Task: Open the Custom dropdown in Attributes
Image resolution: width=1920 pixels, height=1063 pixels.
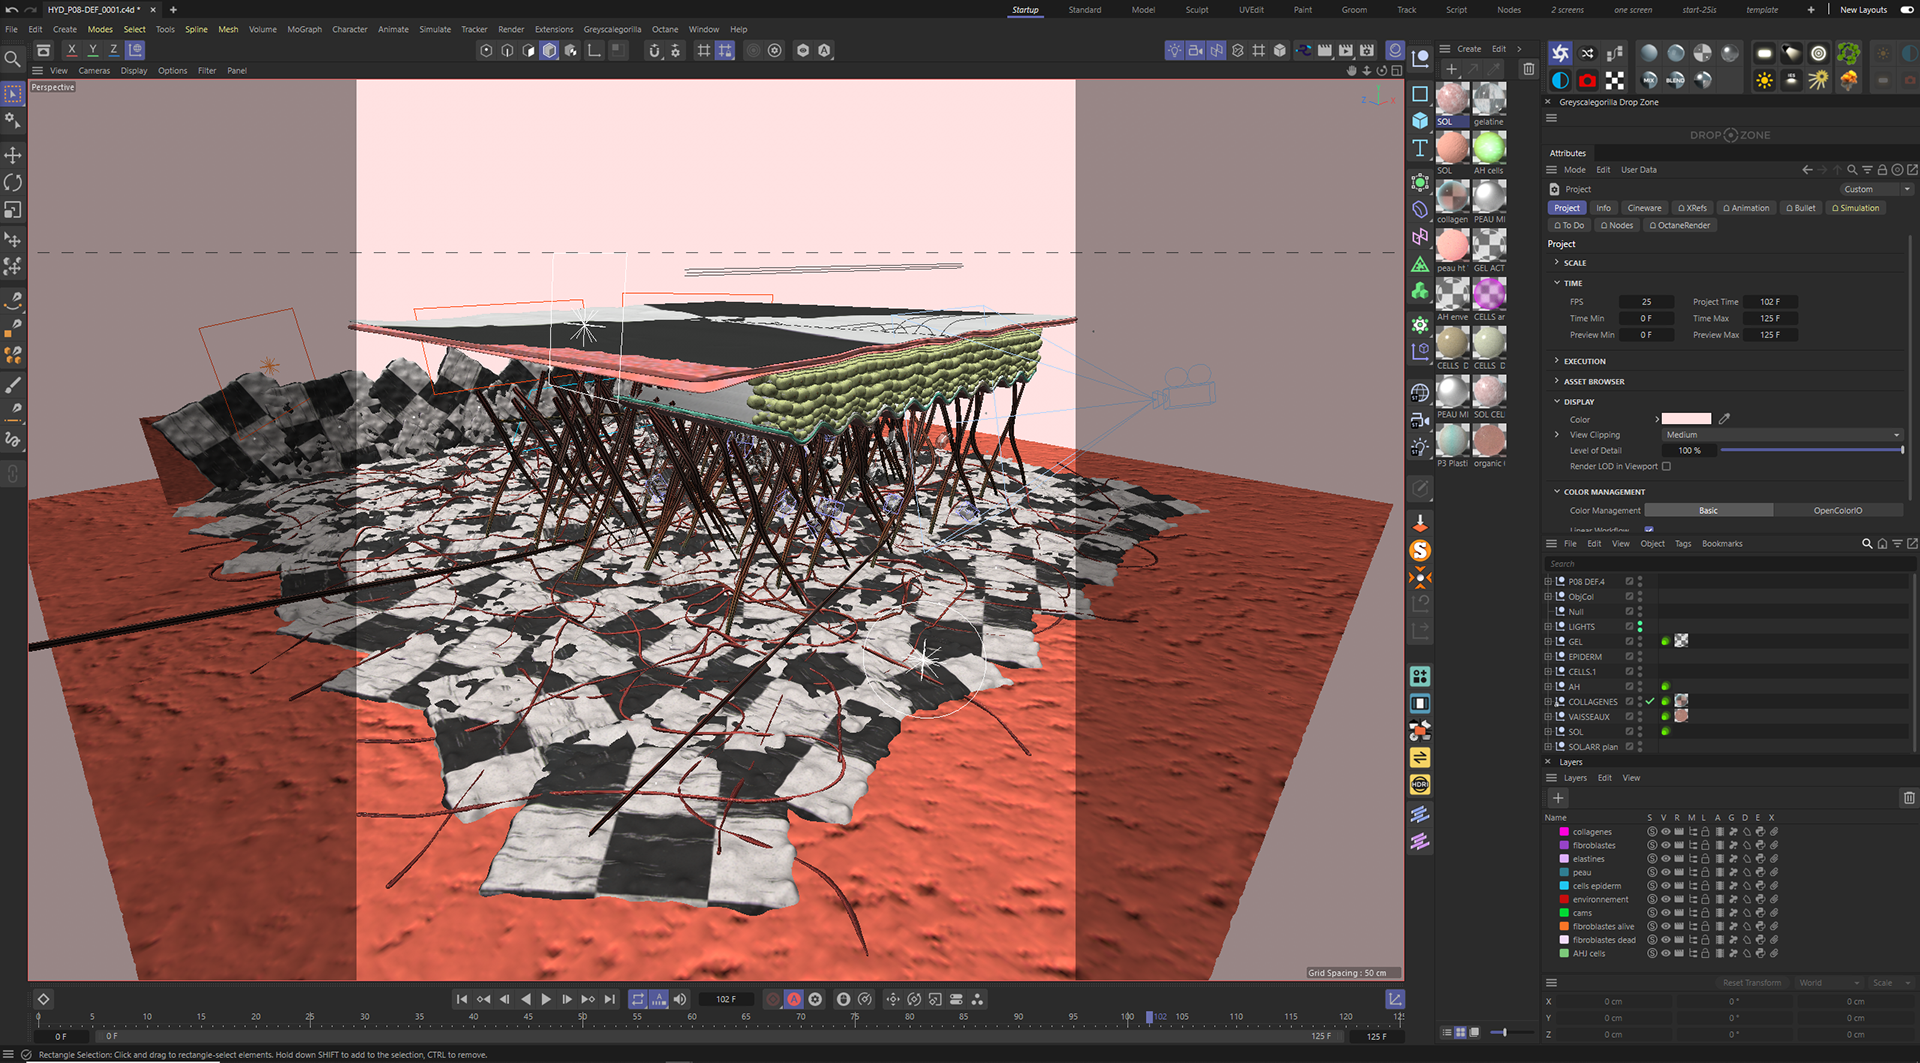Action: [1876, 189]
